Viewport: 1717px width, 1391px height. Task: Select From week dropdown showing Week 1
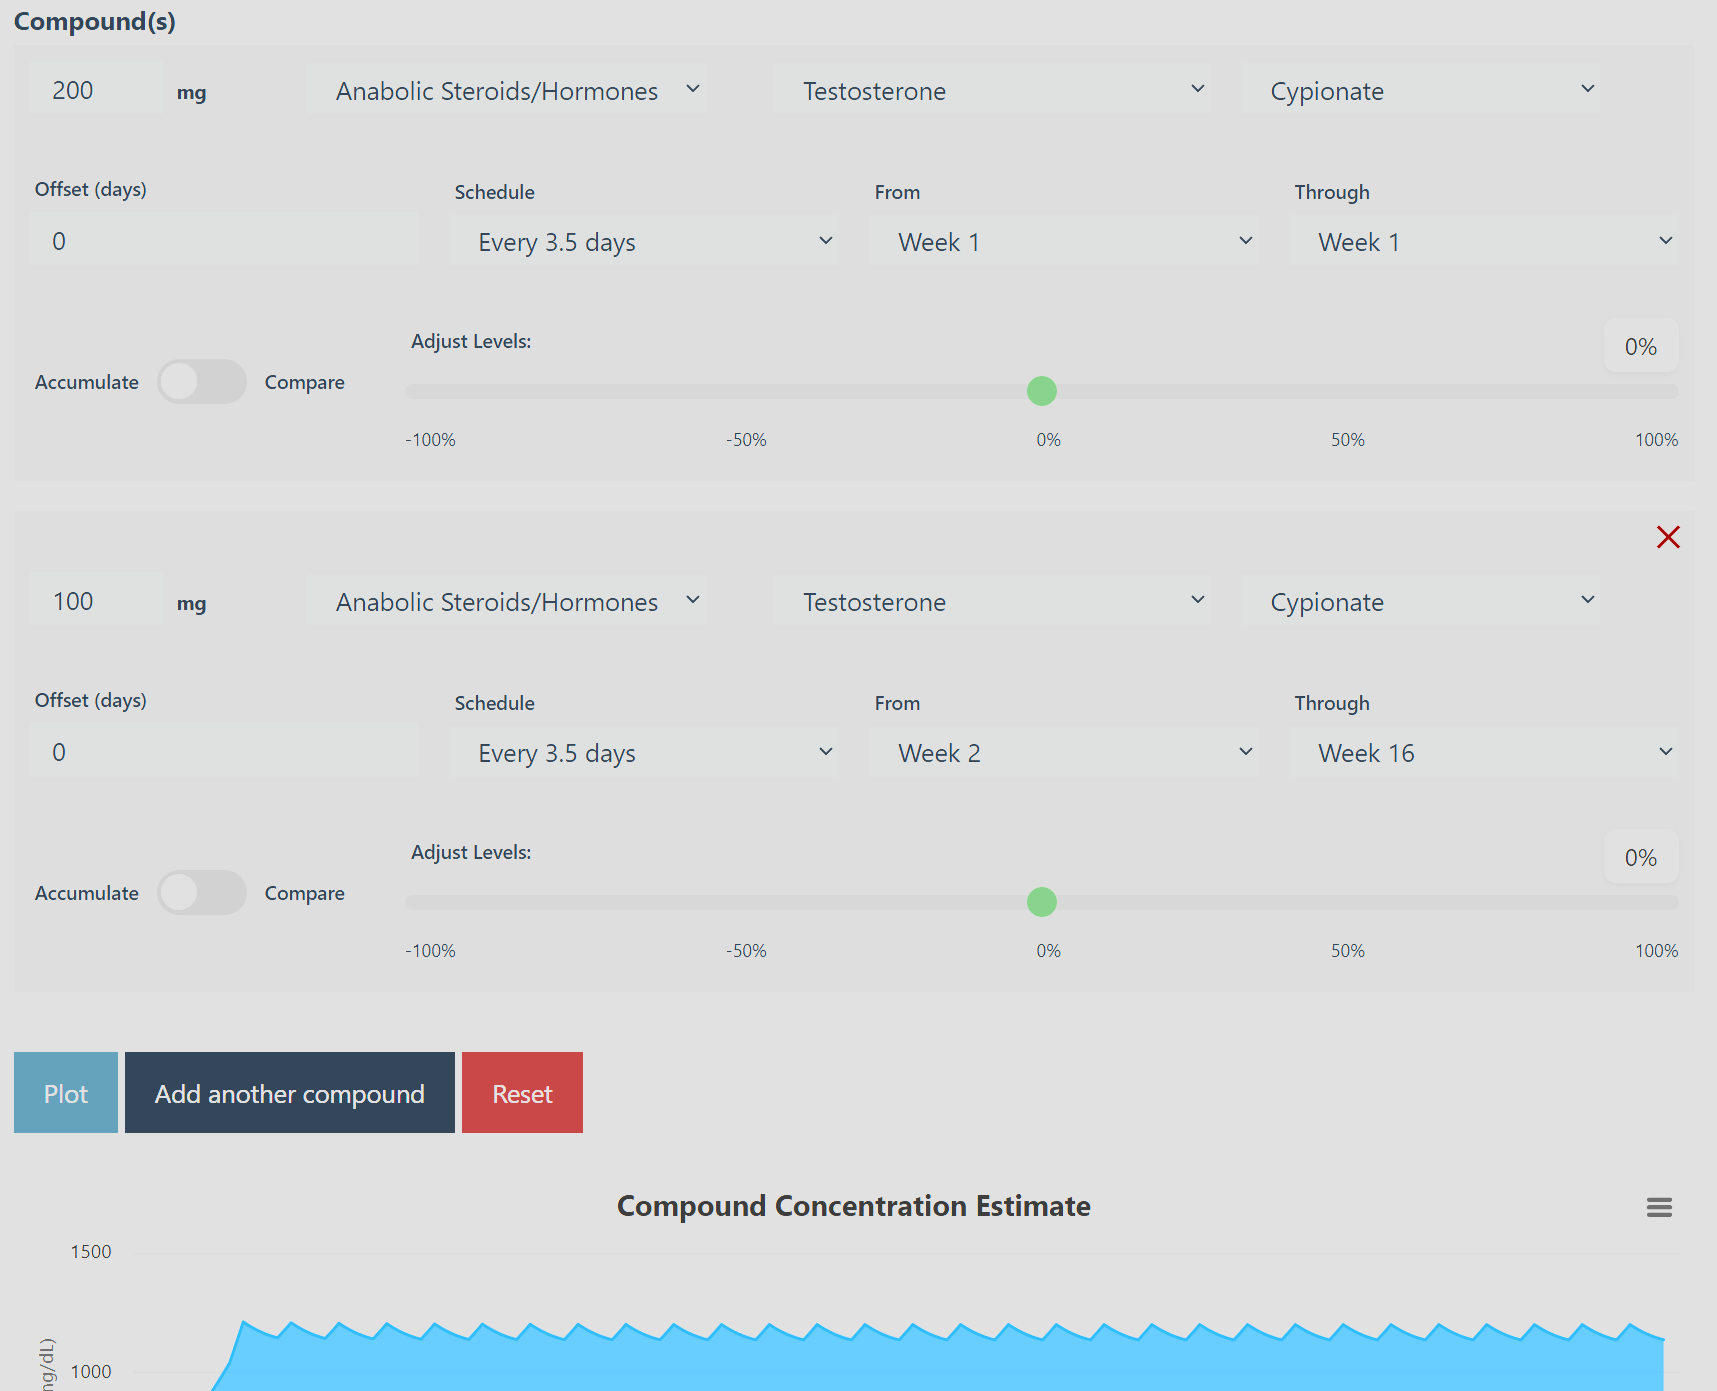coord(1064,242)
